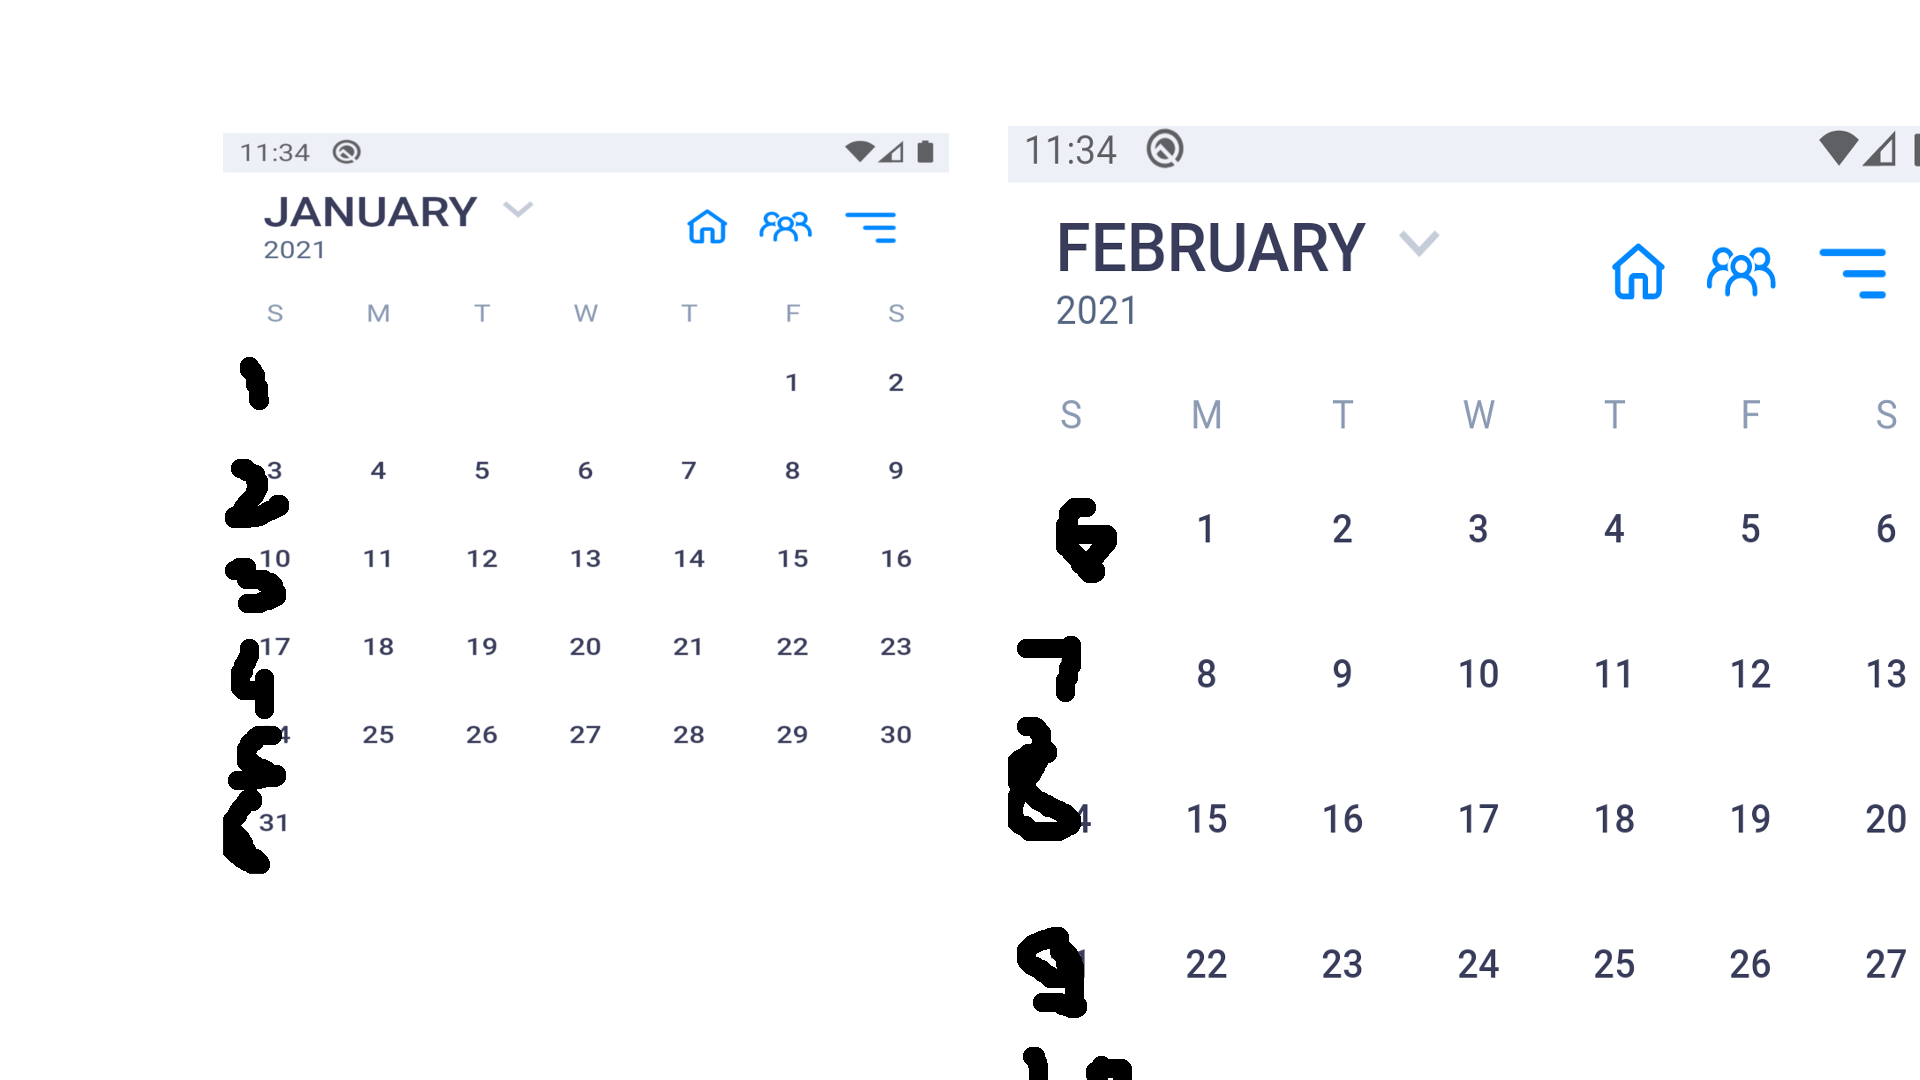Expand the month dropdown beside JANUARY

518,211
